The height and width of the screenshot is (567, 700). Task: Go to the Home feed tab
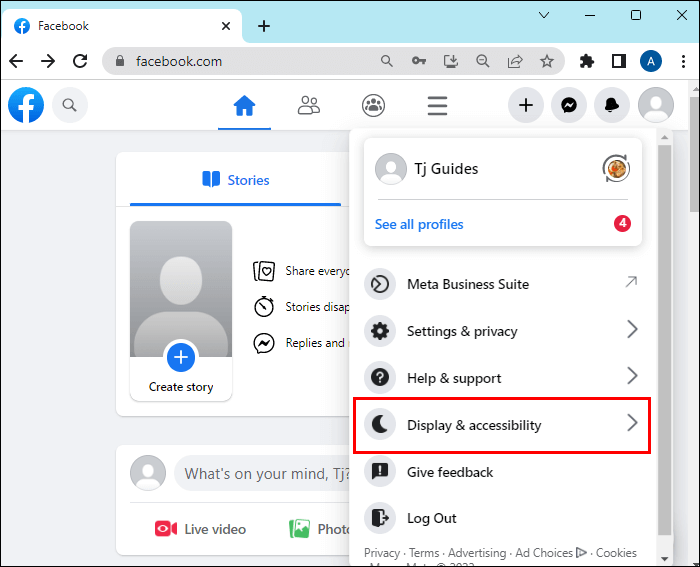(244, 106)
